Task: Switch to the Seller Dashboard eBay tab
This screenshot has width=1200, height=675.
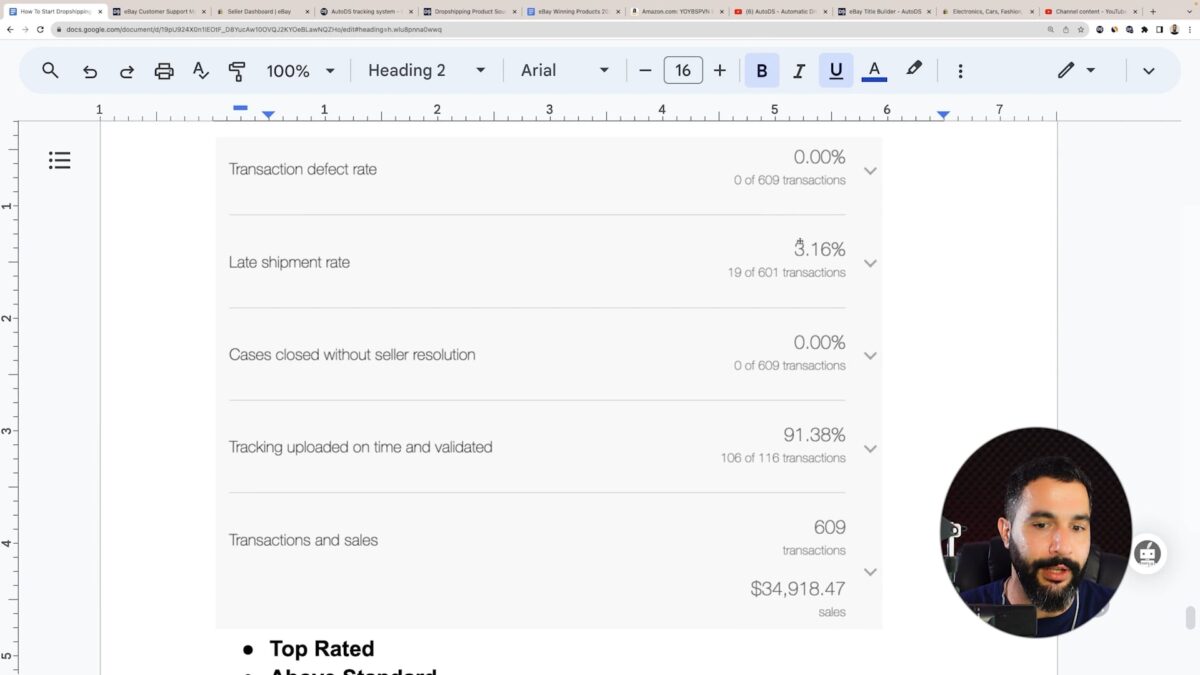Action: 262,11
